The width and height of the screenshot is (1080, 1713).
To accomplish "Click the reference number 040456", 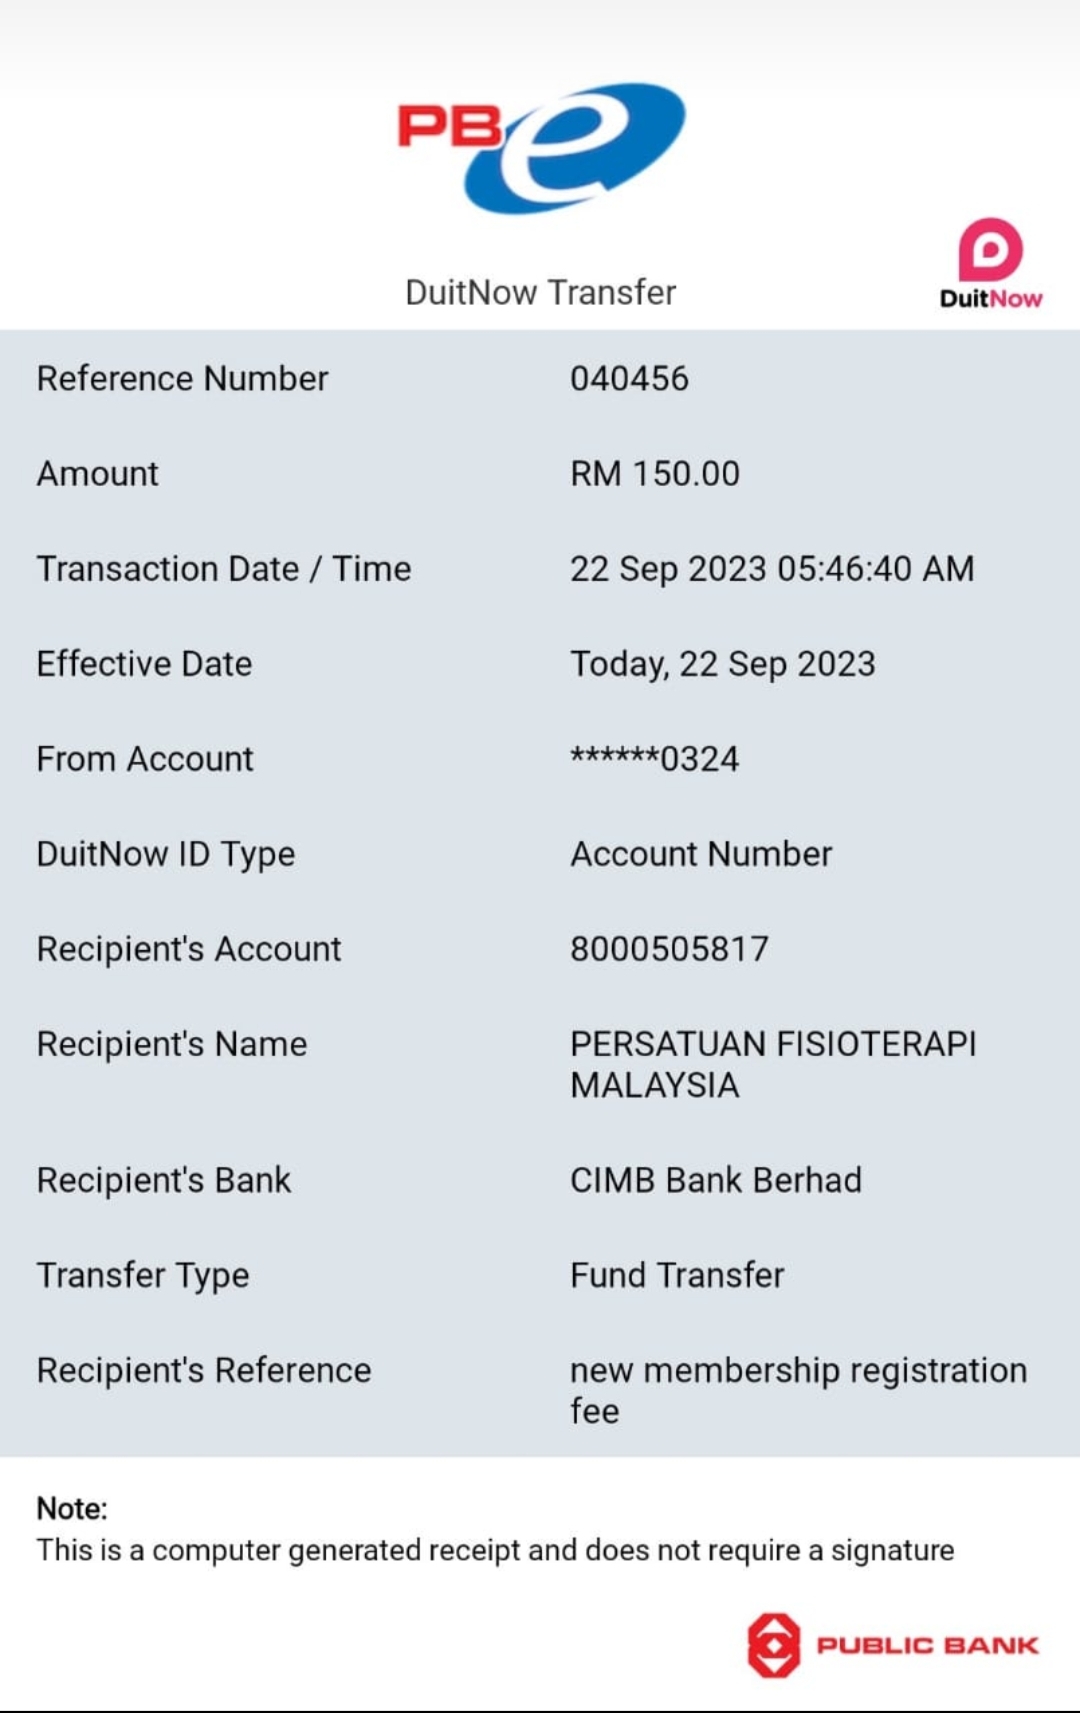I will pyautogui.click(x=629, y=379).
